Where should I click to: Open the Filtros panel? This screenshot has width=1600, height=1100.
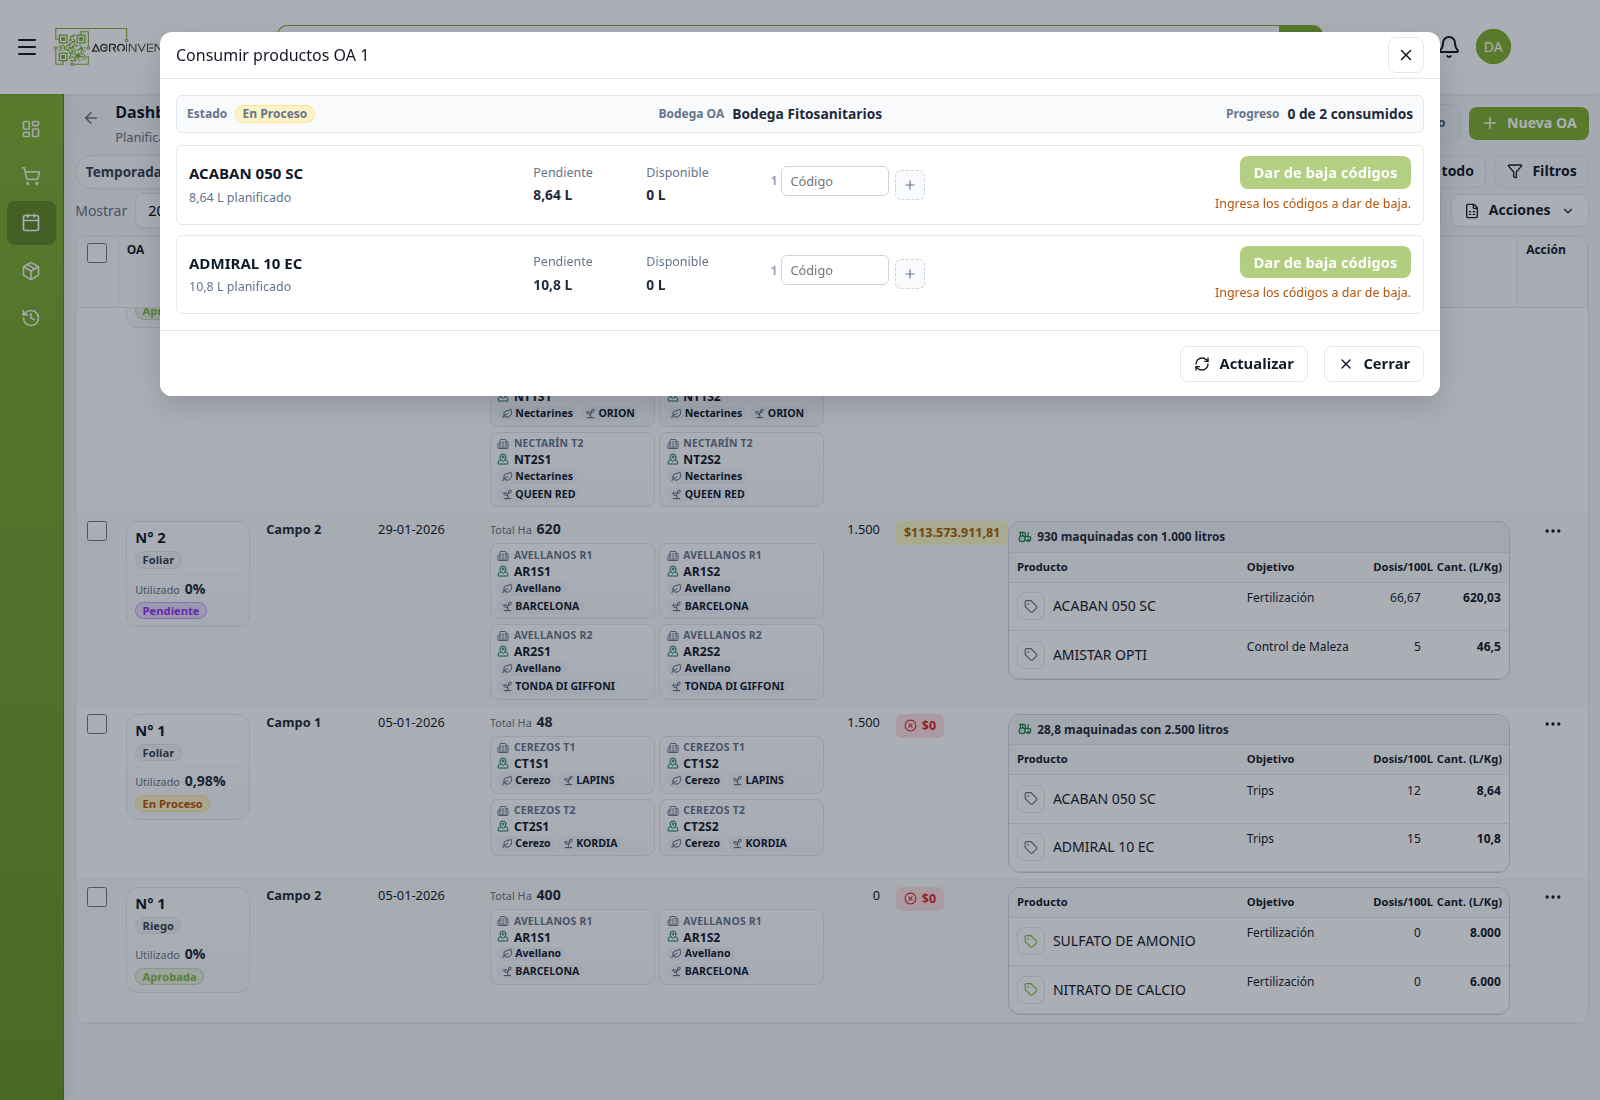1541,171
